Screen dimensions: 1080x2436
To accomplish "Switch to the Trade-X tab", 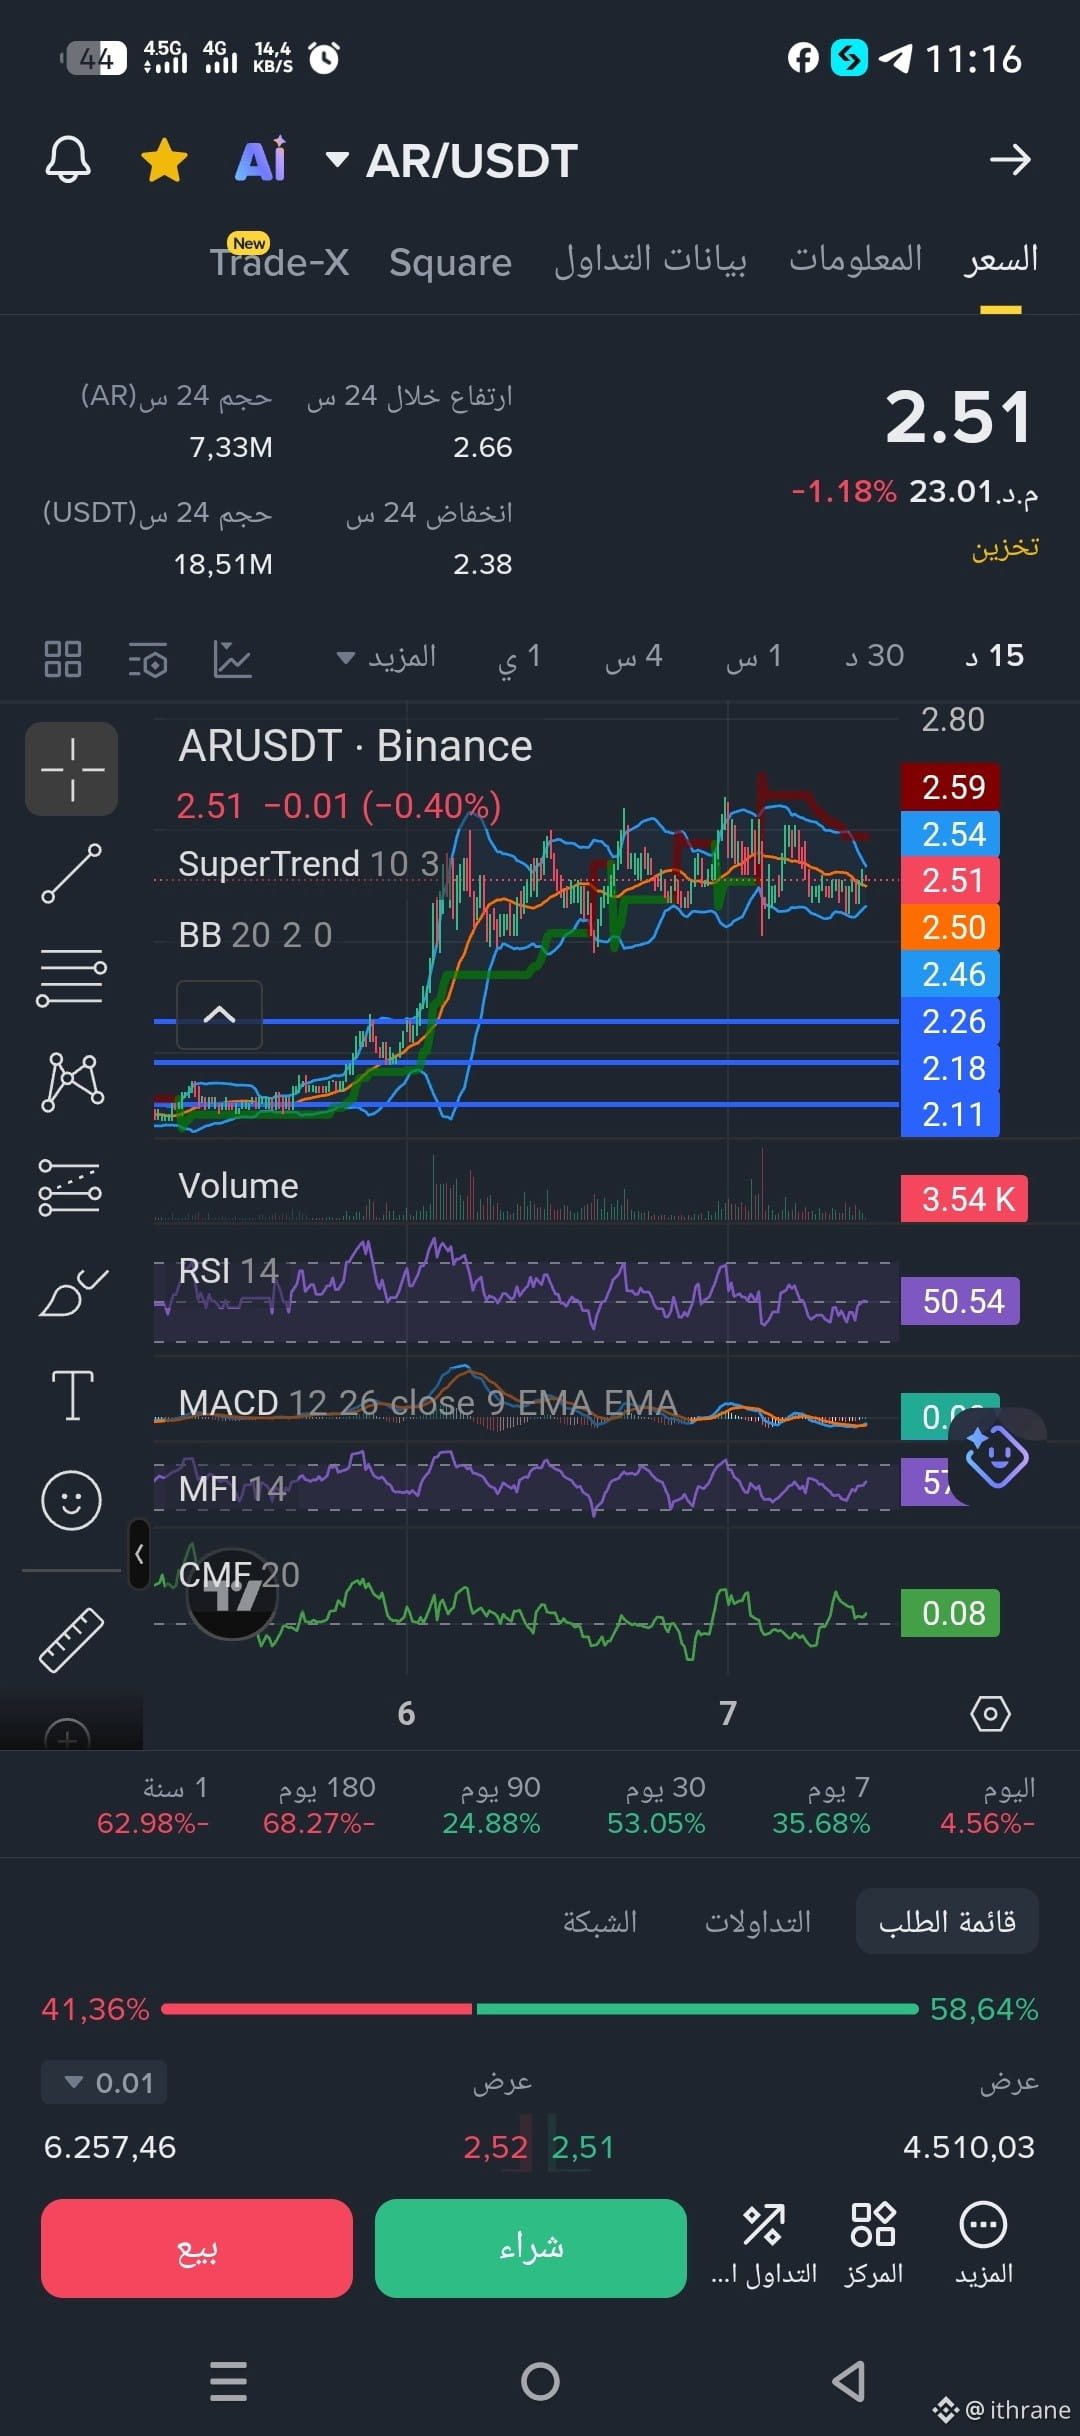I will [279, 262].
